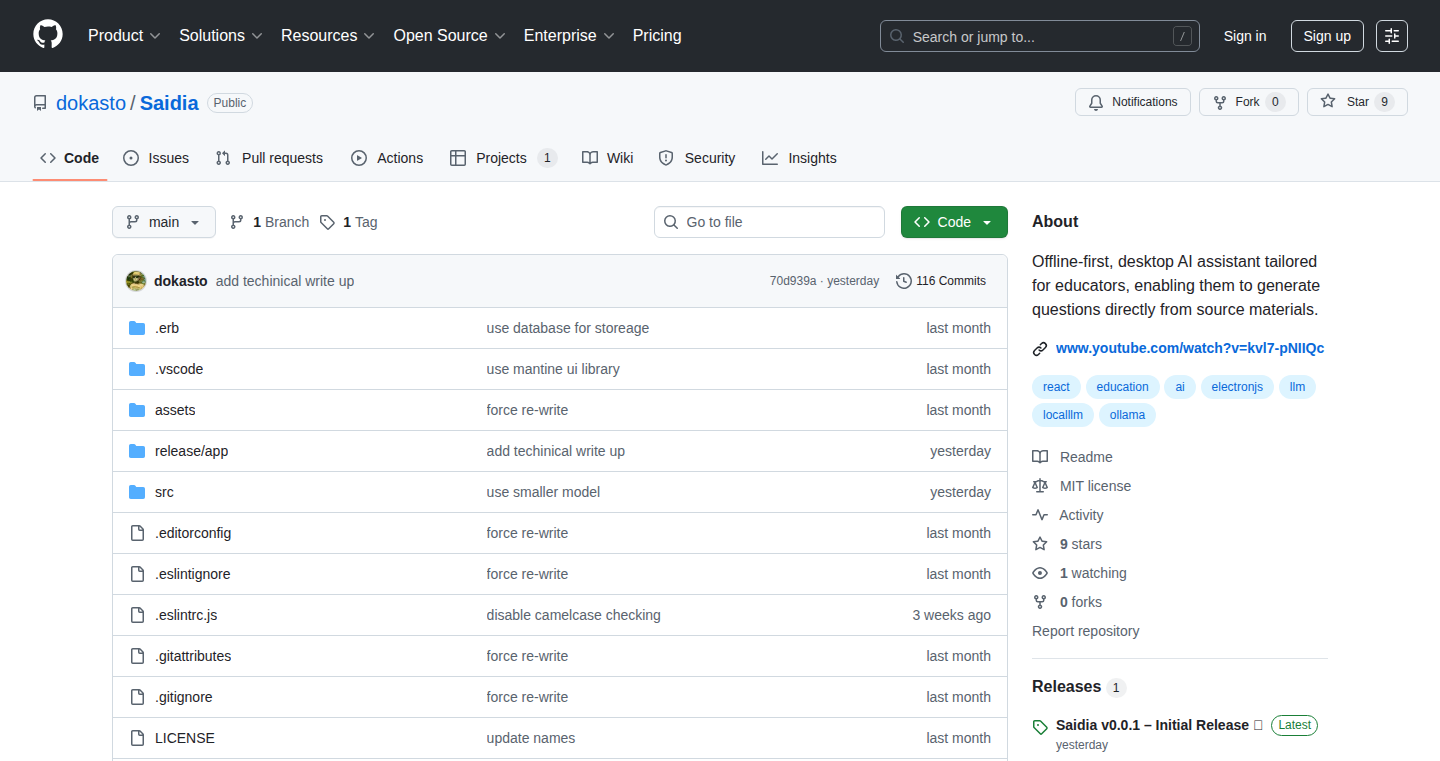Click the Notifications bell icon
Image resolution: width=1440 pixels, height=761 pixels.
(1096, 102)
